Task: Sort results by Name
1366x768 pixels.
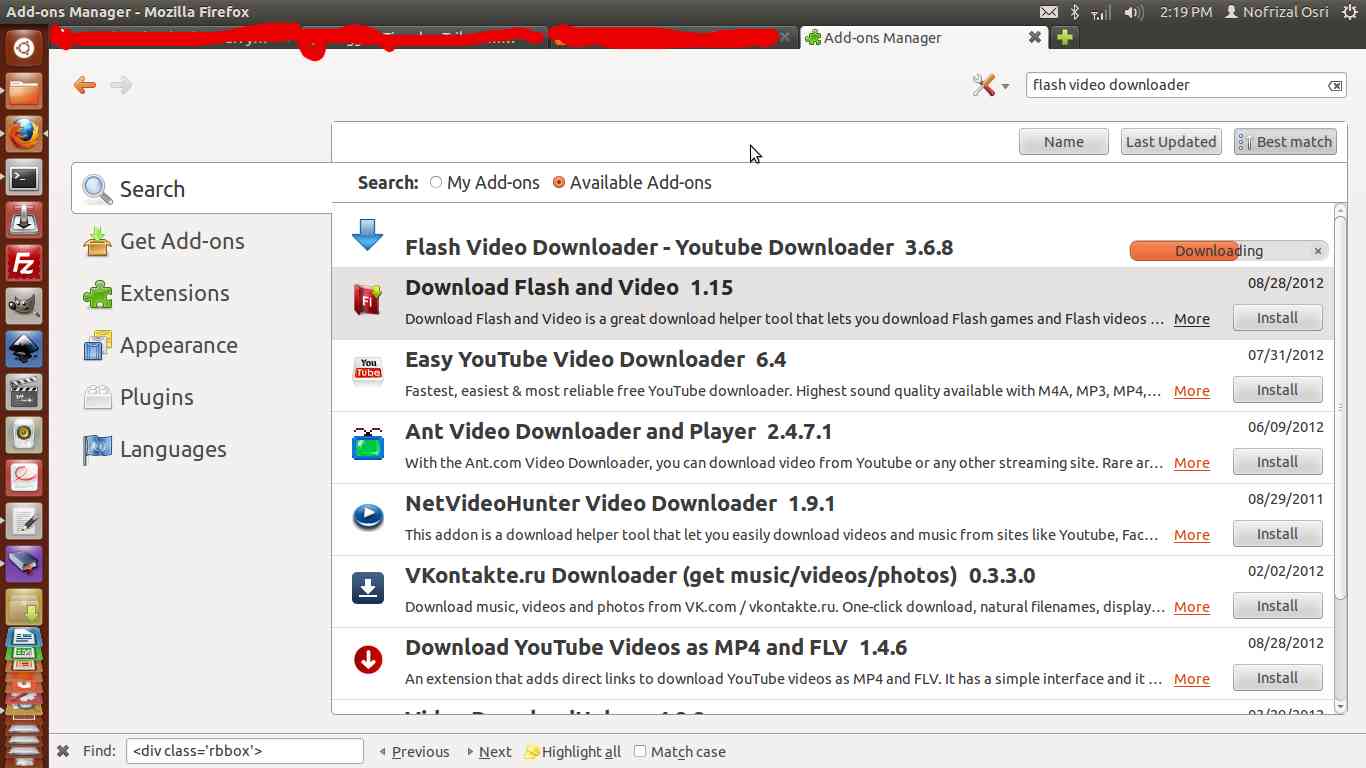Action: (x=1064, y=142)
